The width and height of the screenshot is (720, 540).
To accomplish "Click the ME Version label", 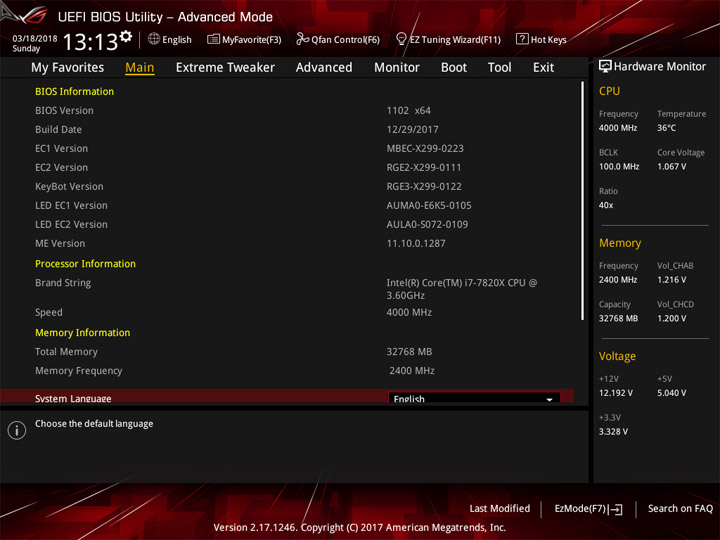I will pos(60,243).
